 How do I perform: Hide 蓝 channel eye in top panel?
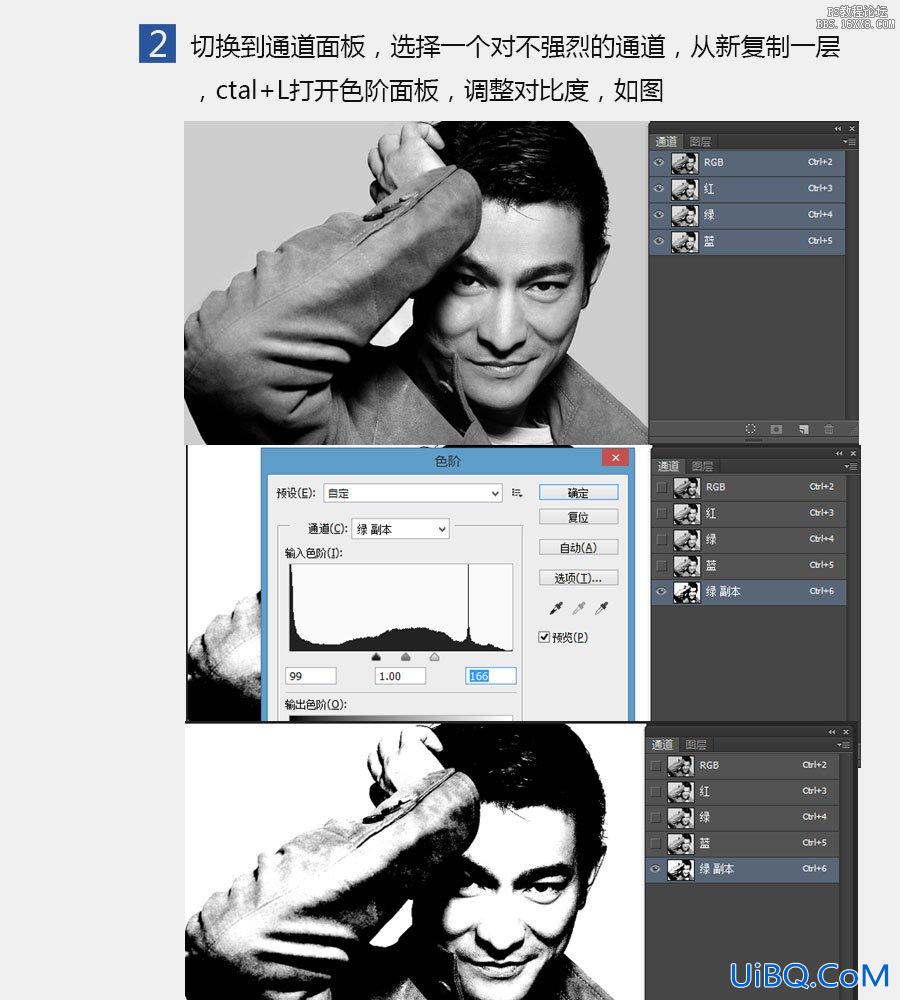coord(659,241)
